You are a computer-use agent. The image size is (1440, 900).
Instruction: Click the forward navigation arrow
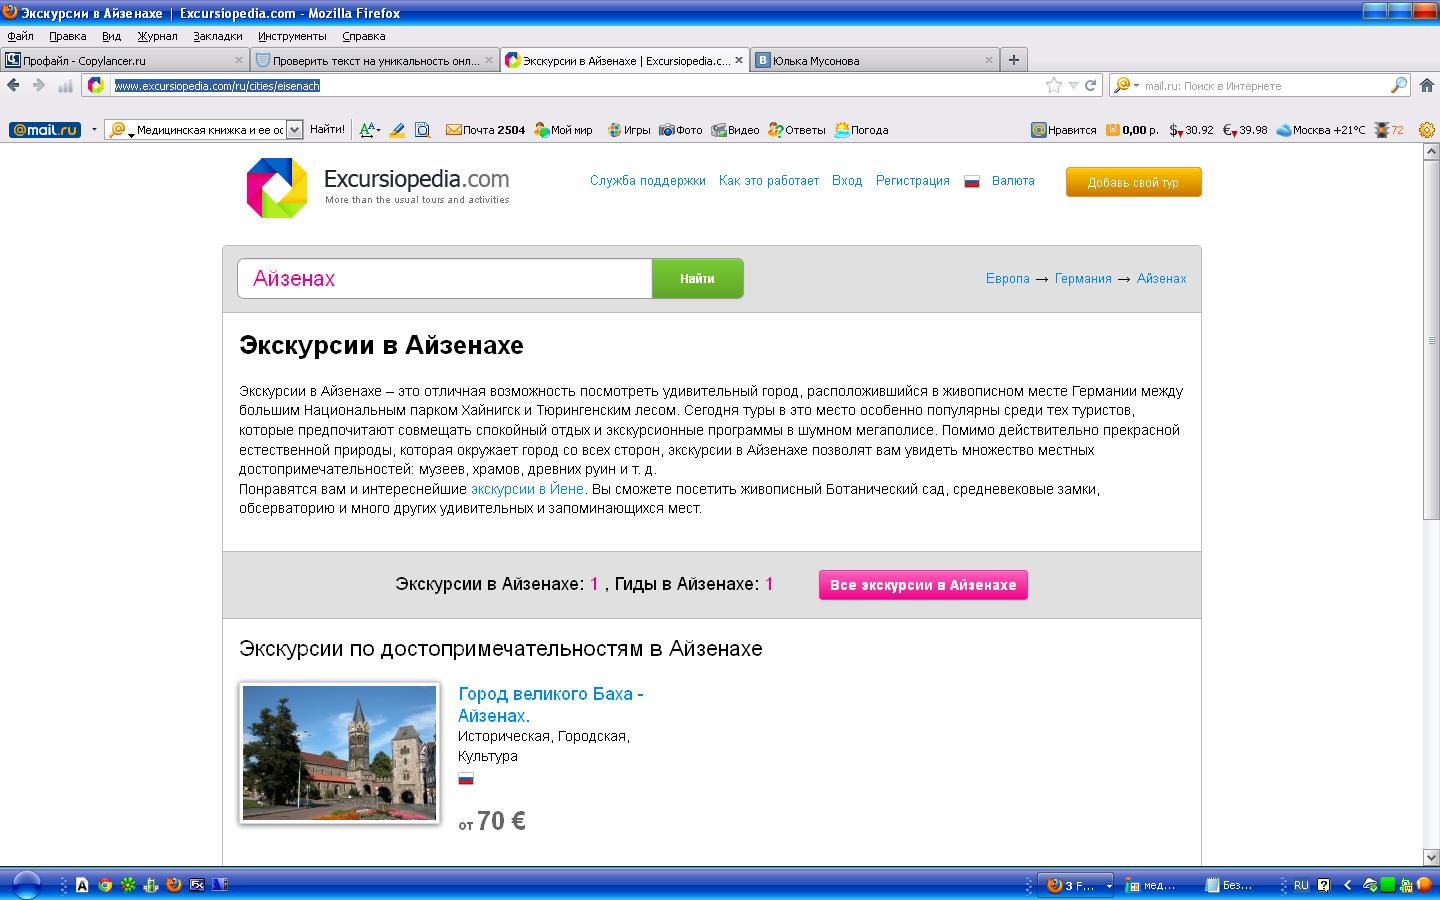coord(40,86)
